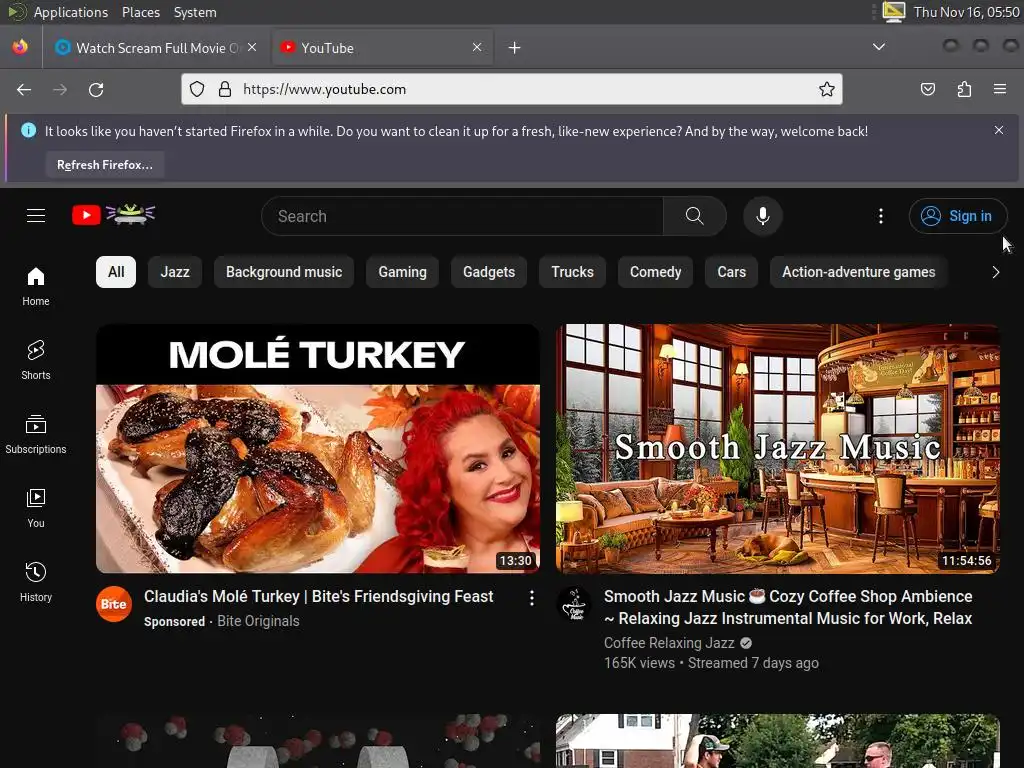List all tabs dropdown arrow
1024x768 pixels.
879,47
